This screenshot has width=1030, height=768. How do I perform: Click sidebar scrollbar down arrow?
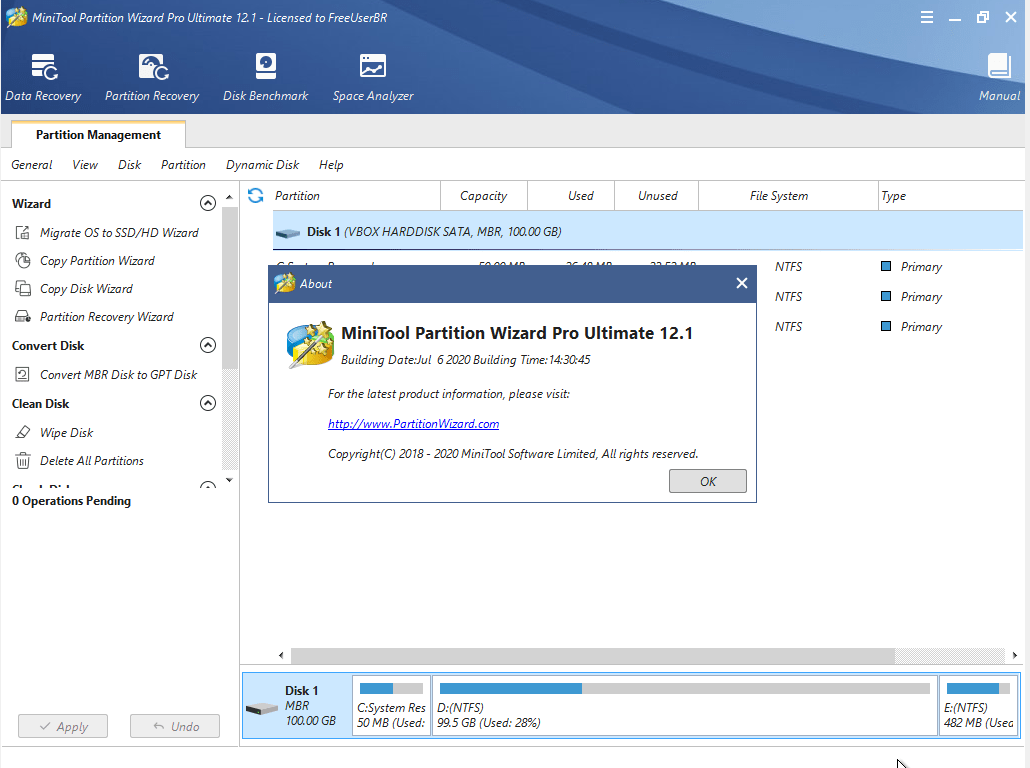(x=229, y=480)
